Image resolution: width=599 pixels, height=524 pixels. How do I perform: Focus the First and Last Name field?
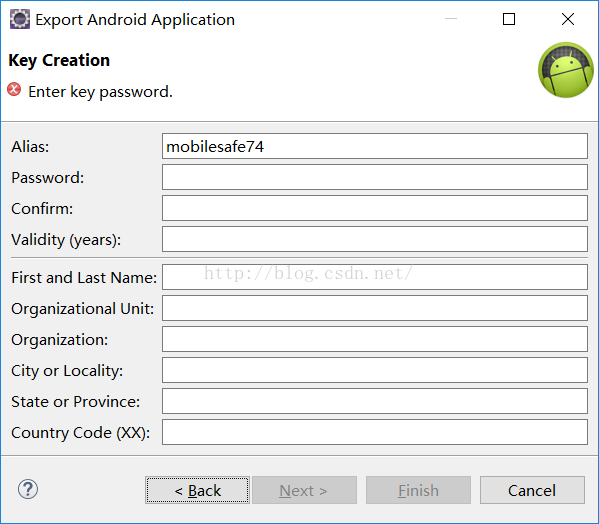pyautogui.click(x=375, y=277)
